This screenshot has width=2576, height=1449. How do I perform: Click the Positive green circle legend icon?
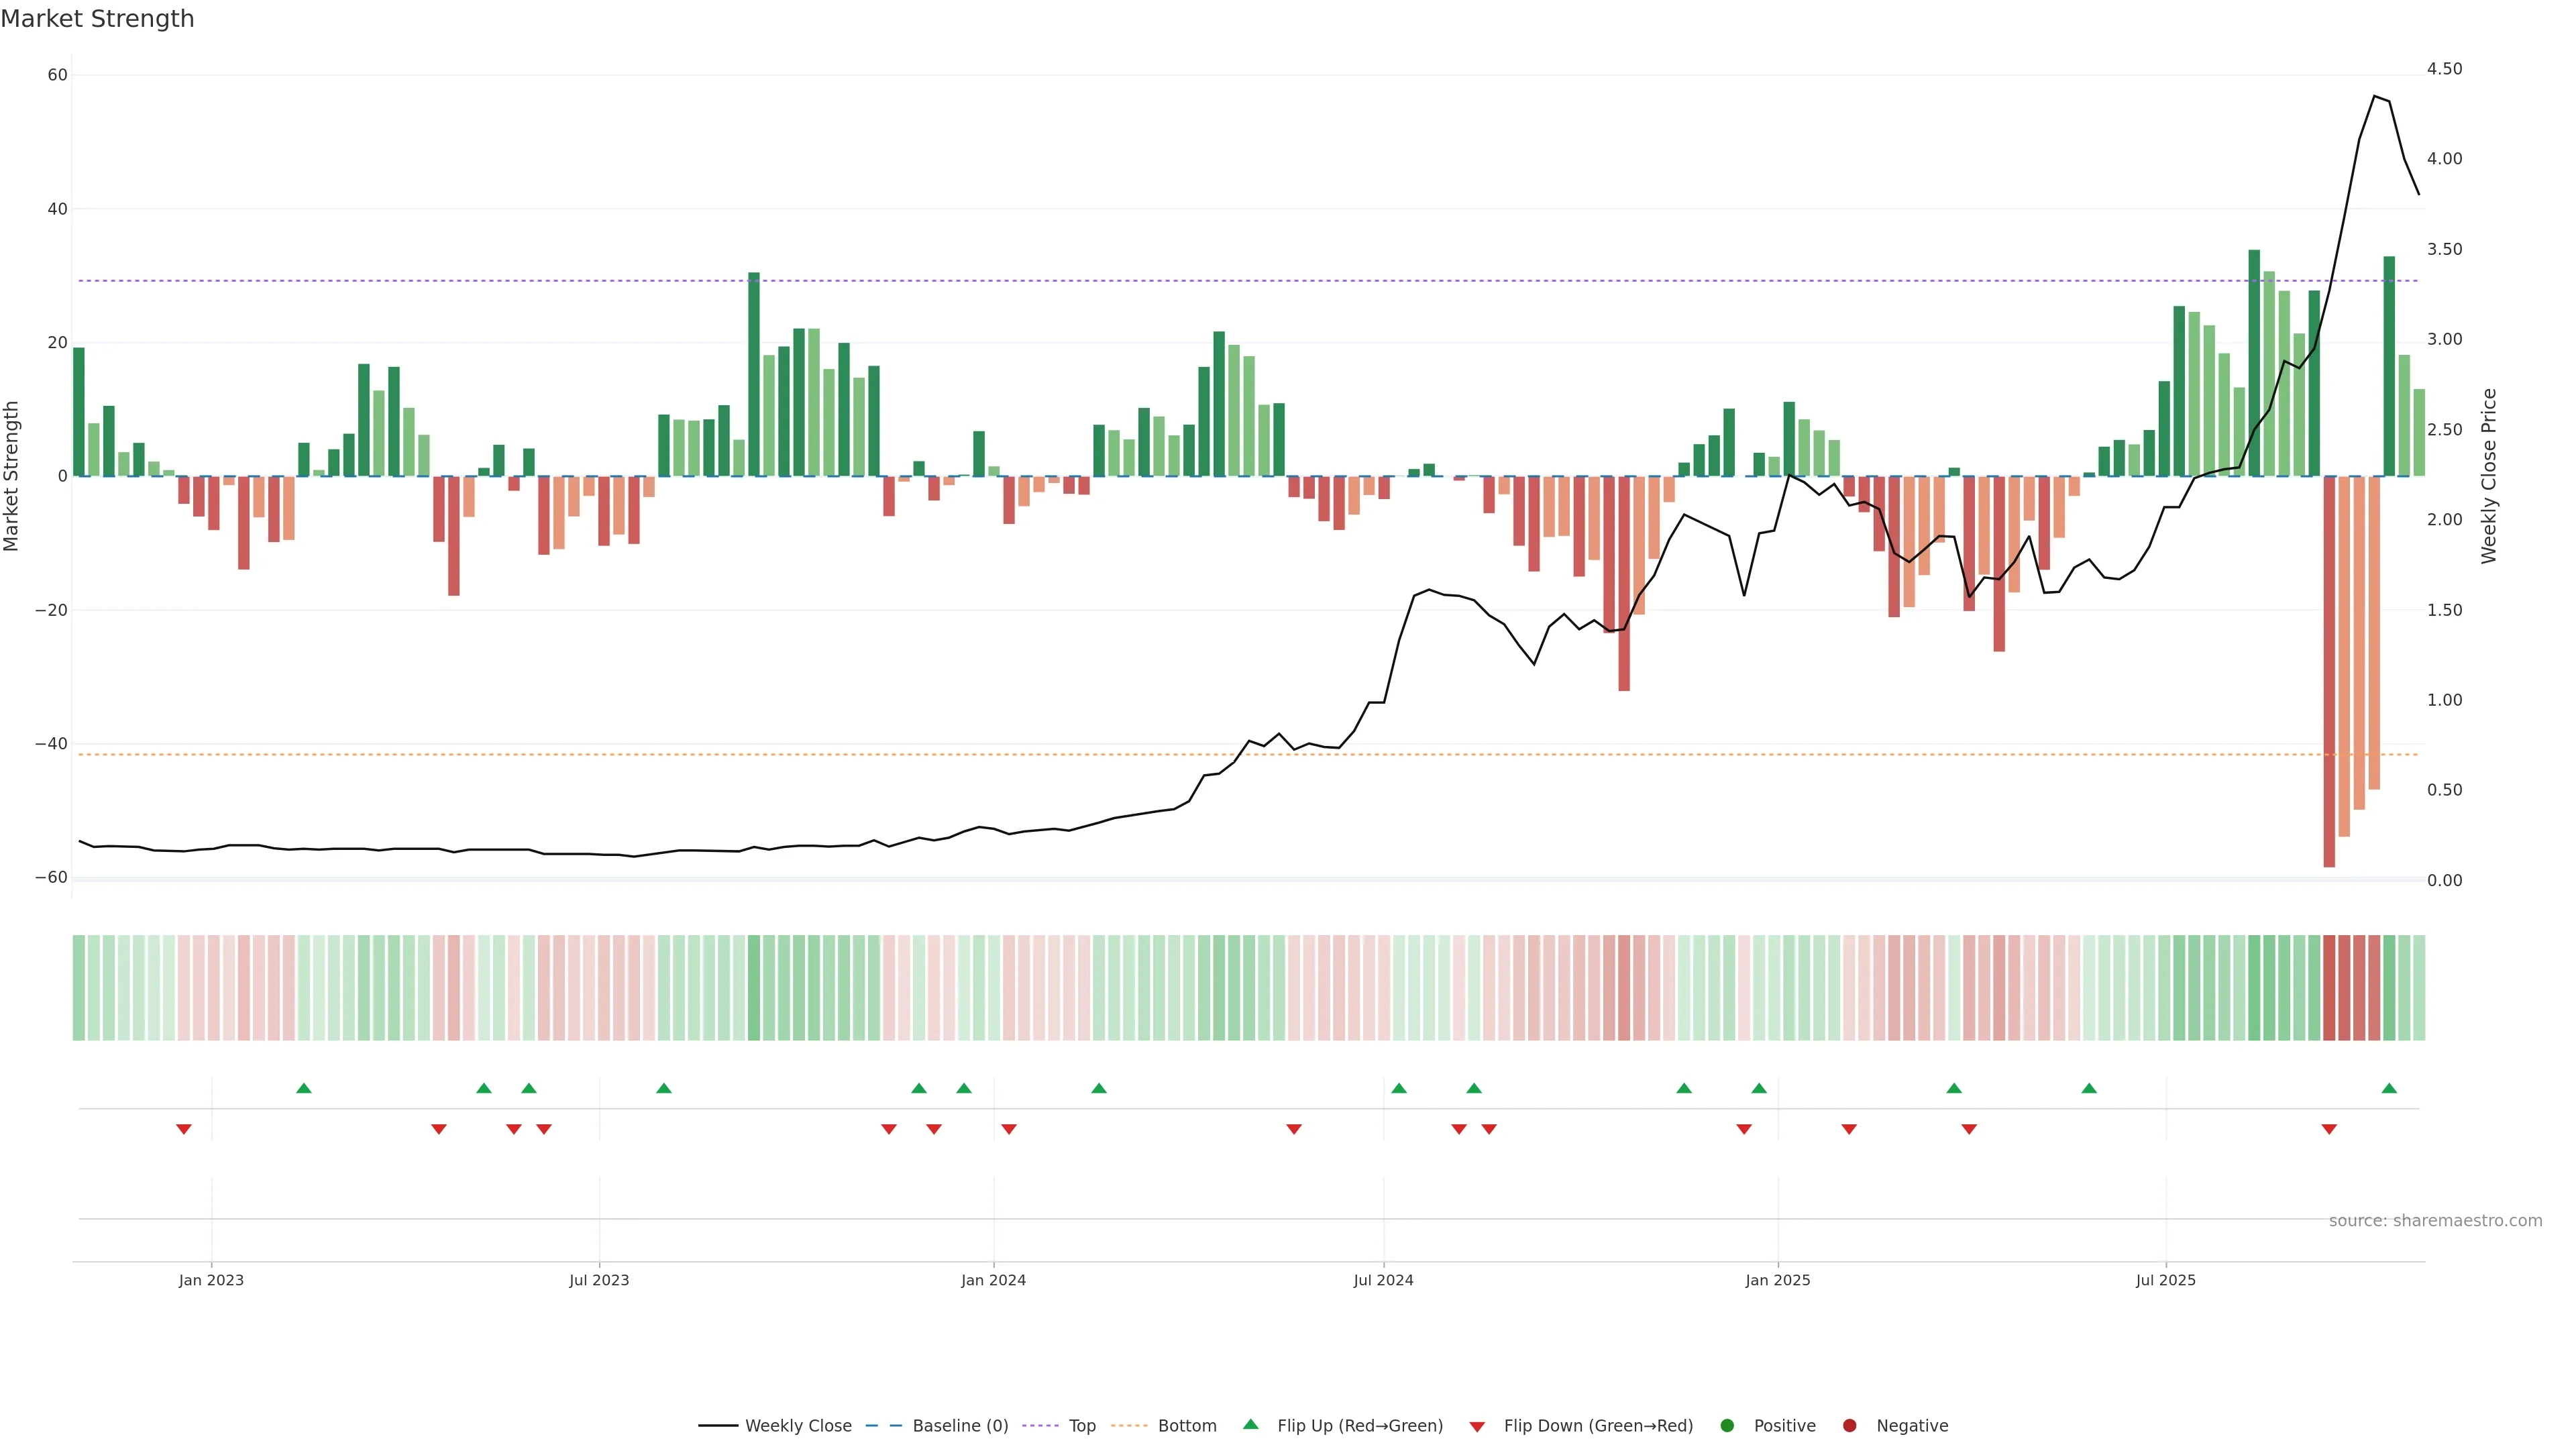click(x=1727, y=1426)
